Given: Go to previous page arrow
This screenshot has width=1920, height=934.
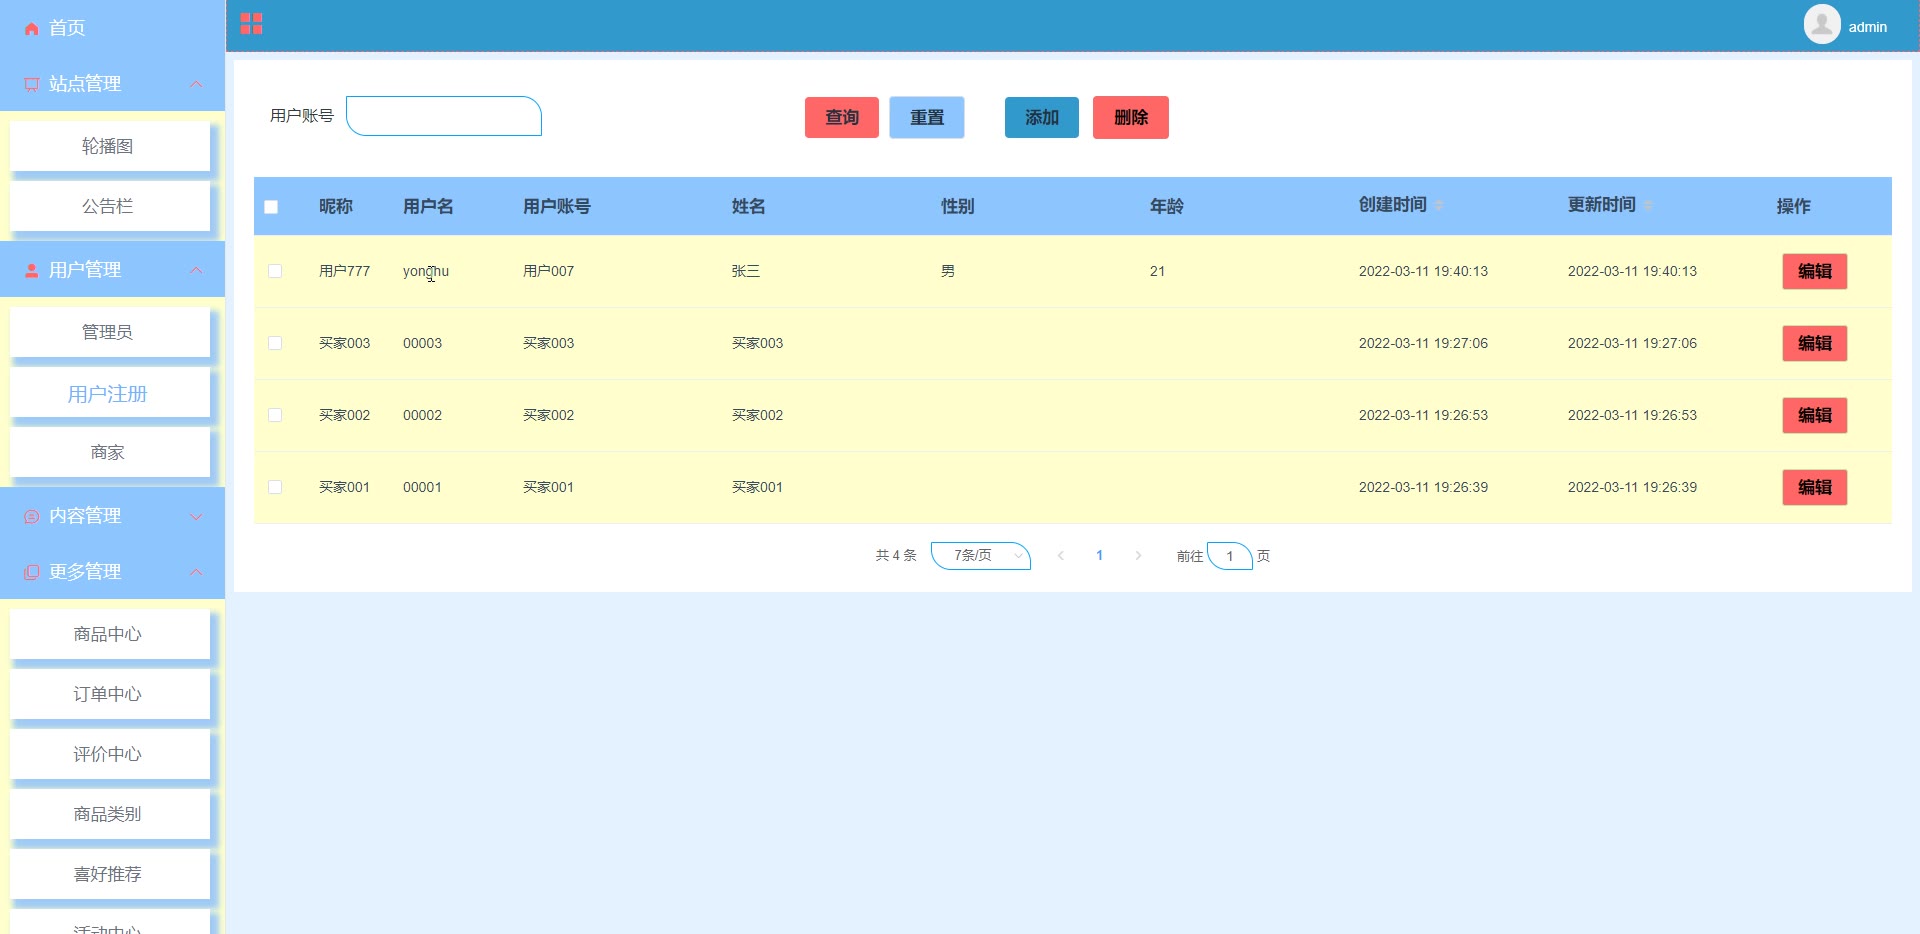Looking at the screenshot, I should (x=1060, y=556).
